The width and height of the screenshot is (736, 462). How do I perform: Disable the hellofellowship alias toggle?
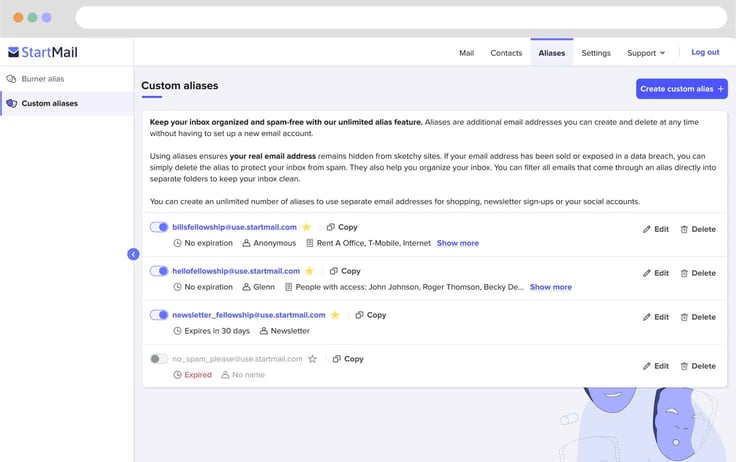(x=159, y=271)
